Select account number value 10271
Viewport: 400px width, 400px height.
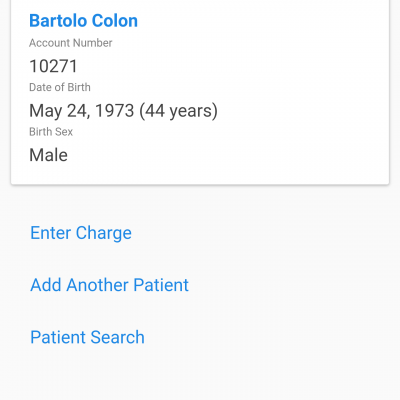pos(53,66)
